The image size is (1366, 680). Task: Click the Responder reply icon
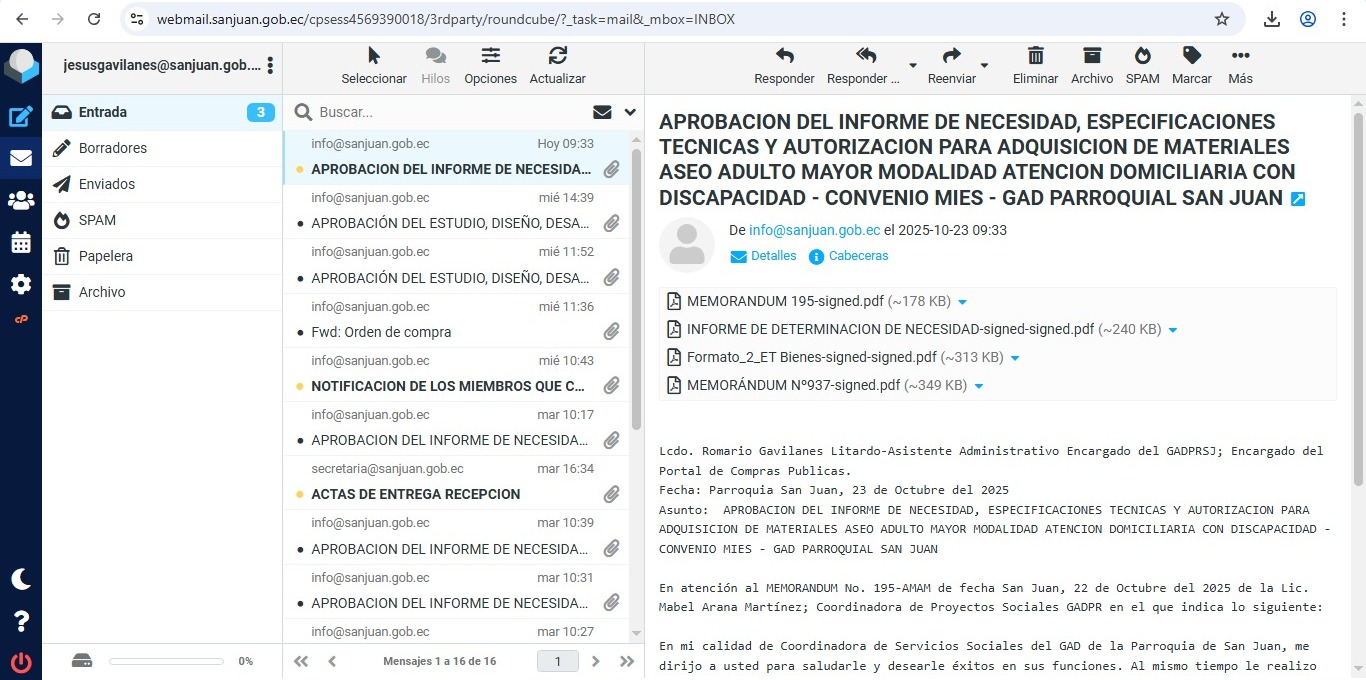click(x=784, y=65)
